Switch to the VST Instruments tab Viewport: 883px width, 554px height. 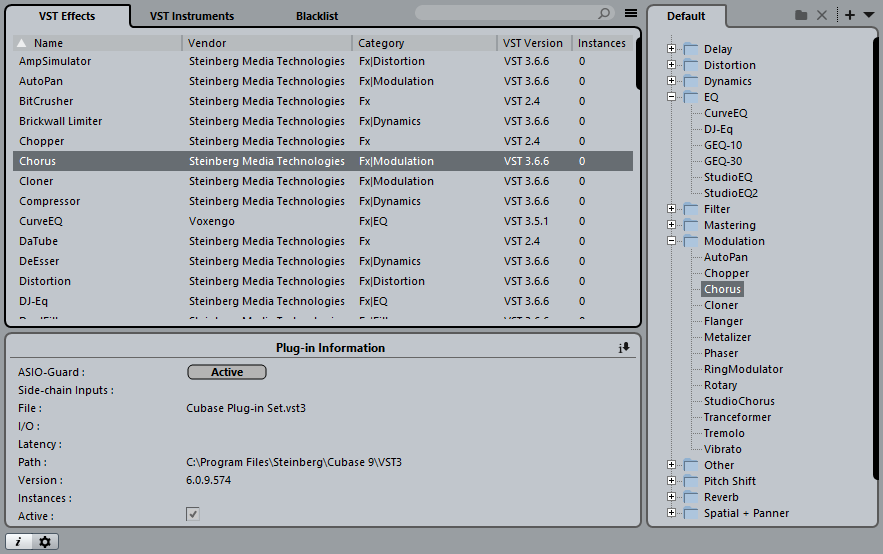[x=191, y=16]
